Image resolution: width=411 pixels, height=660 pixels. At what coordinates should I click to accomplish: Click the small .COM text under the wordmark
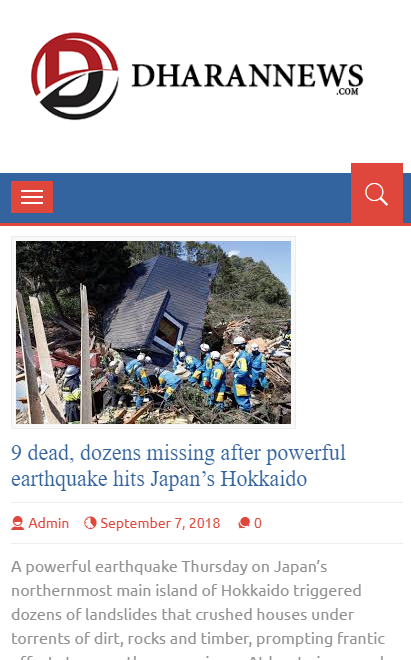point(347,91)
